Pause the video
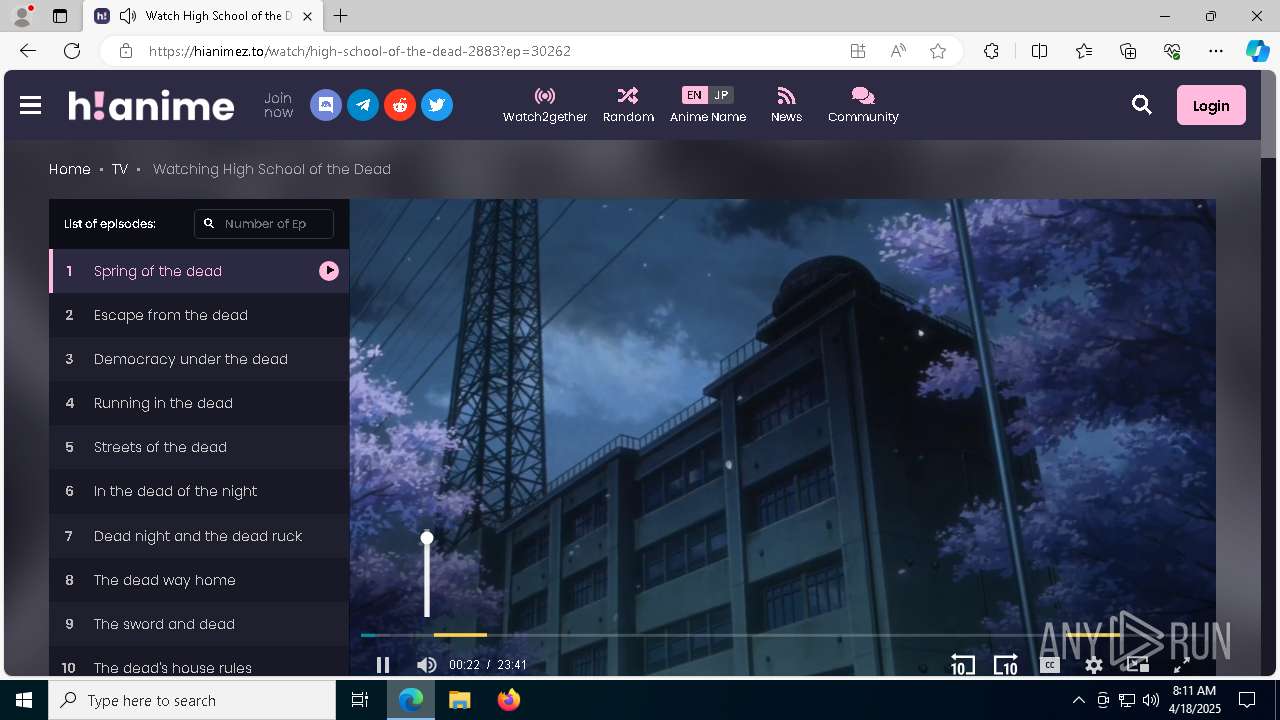Screen dimensions: 1280x720 click(x=383, y=665)
